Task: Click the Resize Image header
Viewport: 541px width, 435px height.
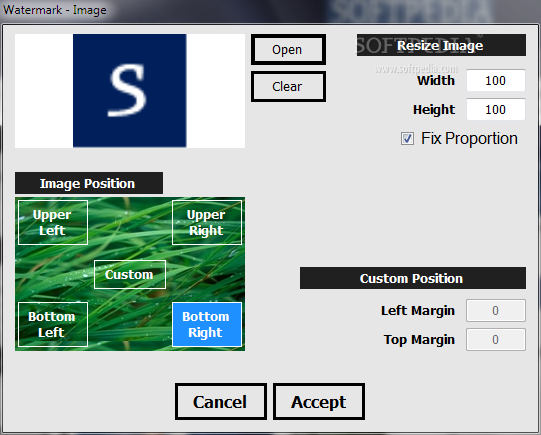Action: pos(441,45)
